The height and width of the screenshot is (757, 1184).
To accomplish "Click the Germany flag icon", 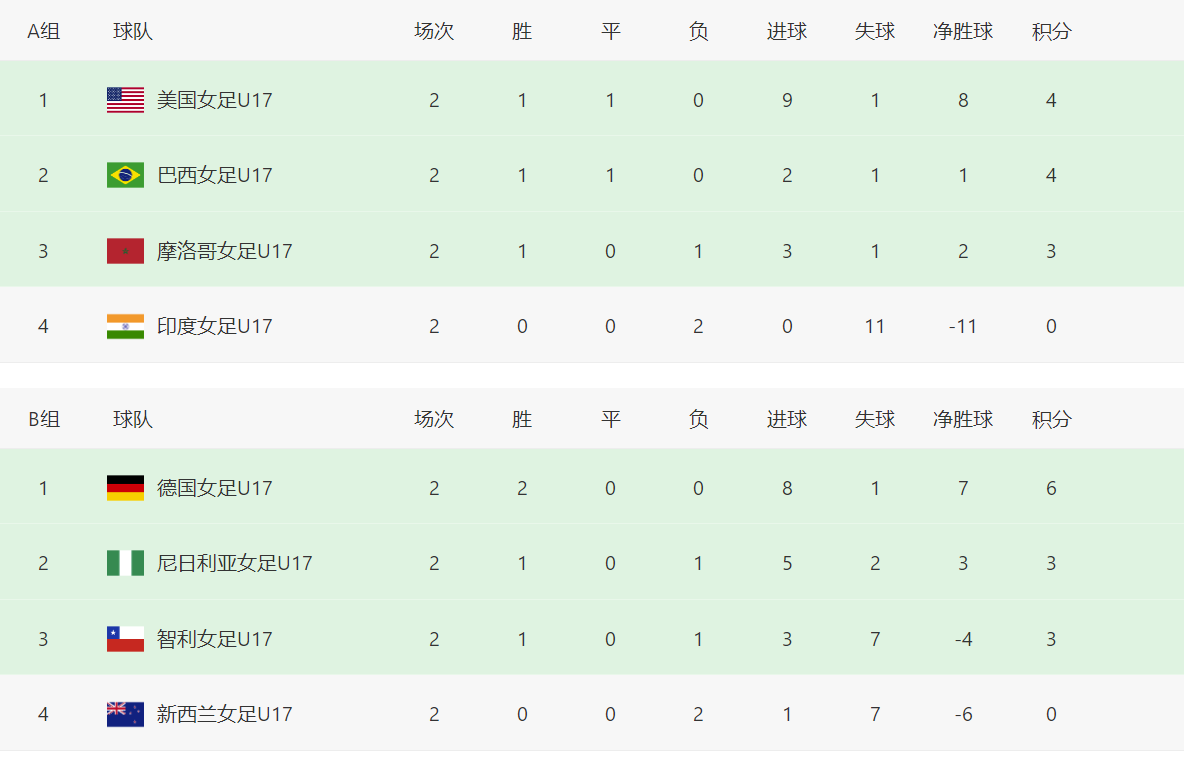I will tap(125, 488).
